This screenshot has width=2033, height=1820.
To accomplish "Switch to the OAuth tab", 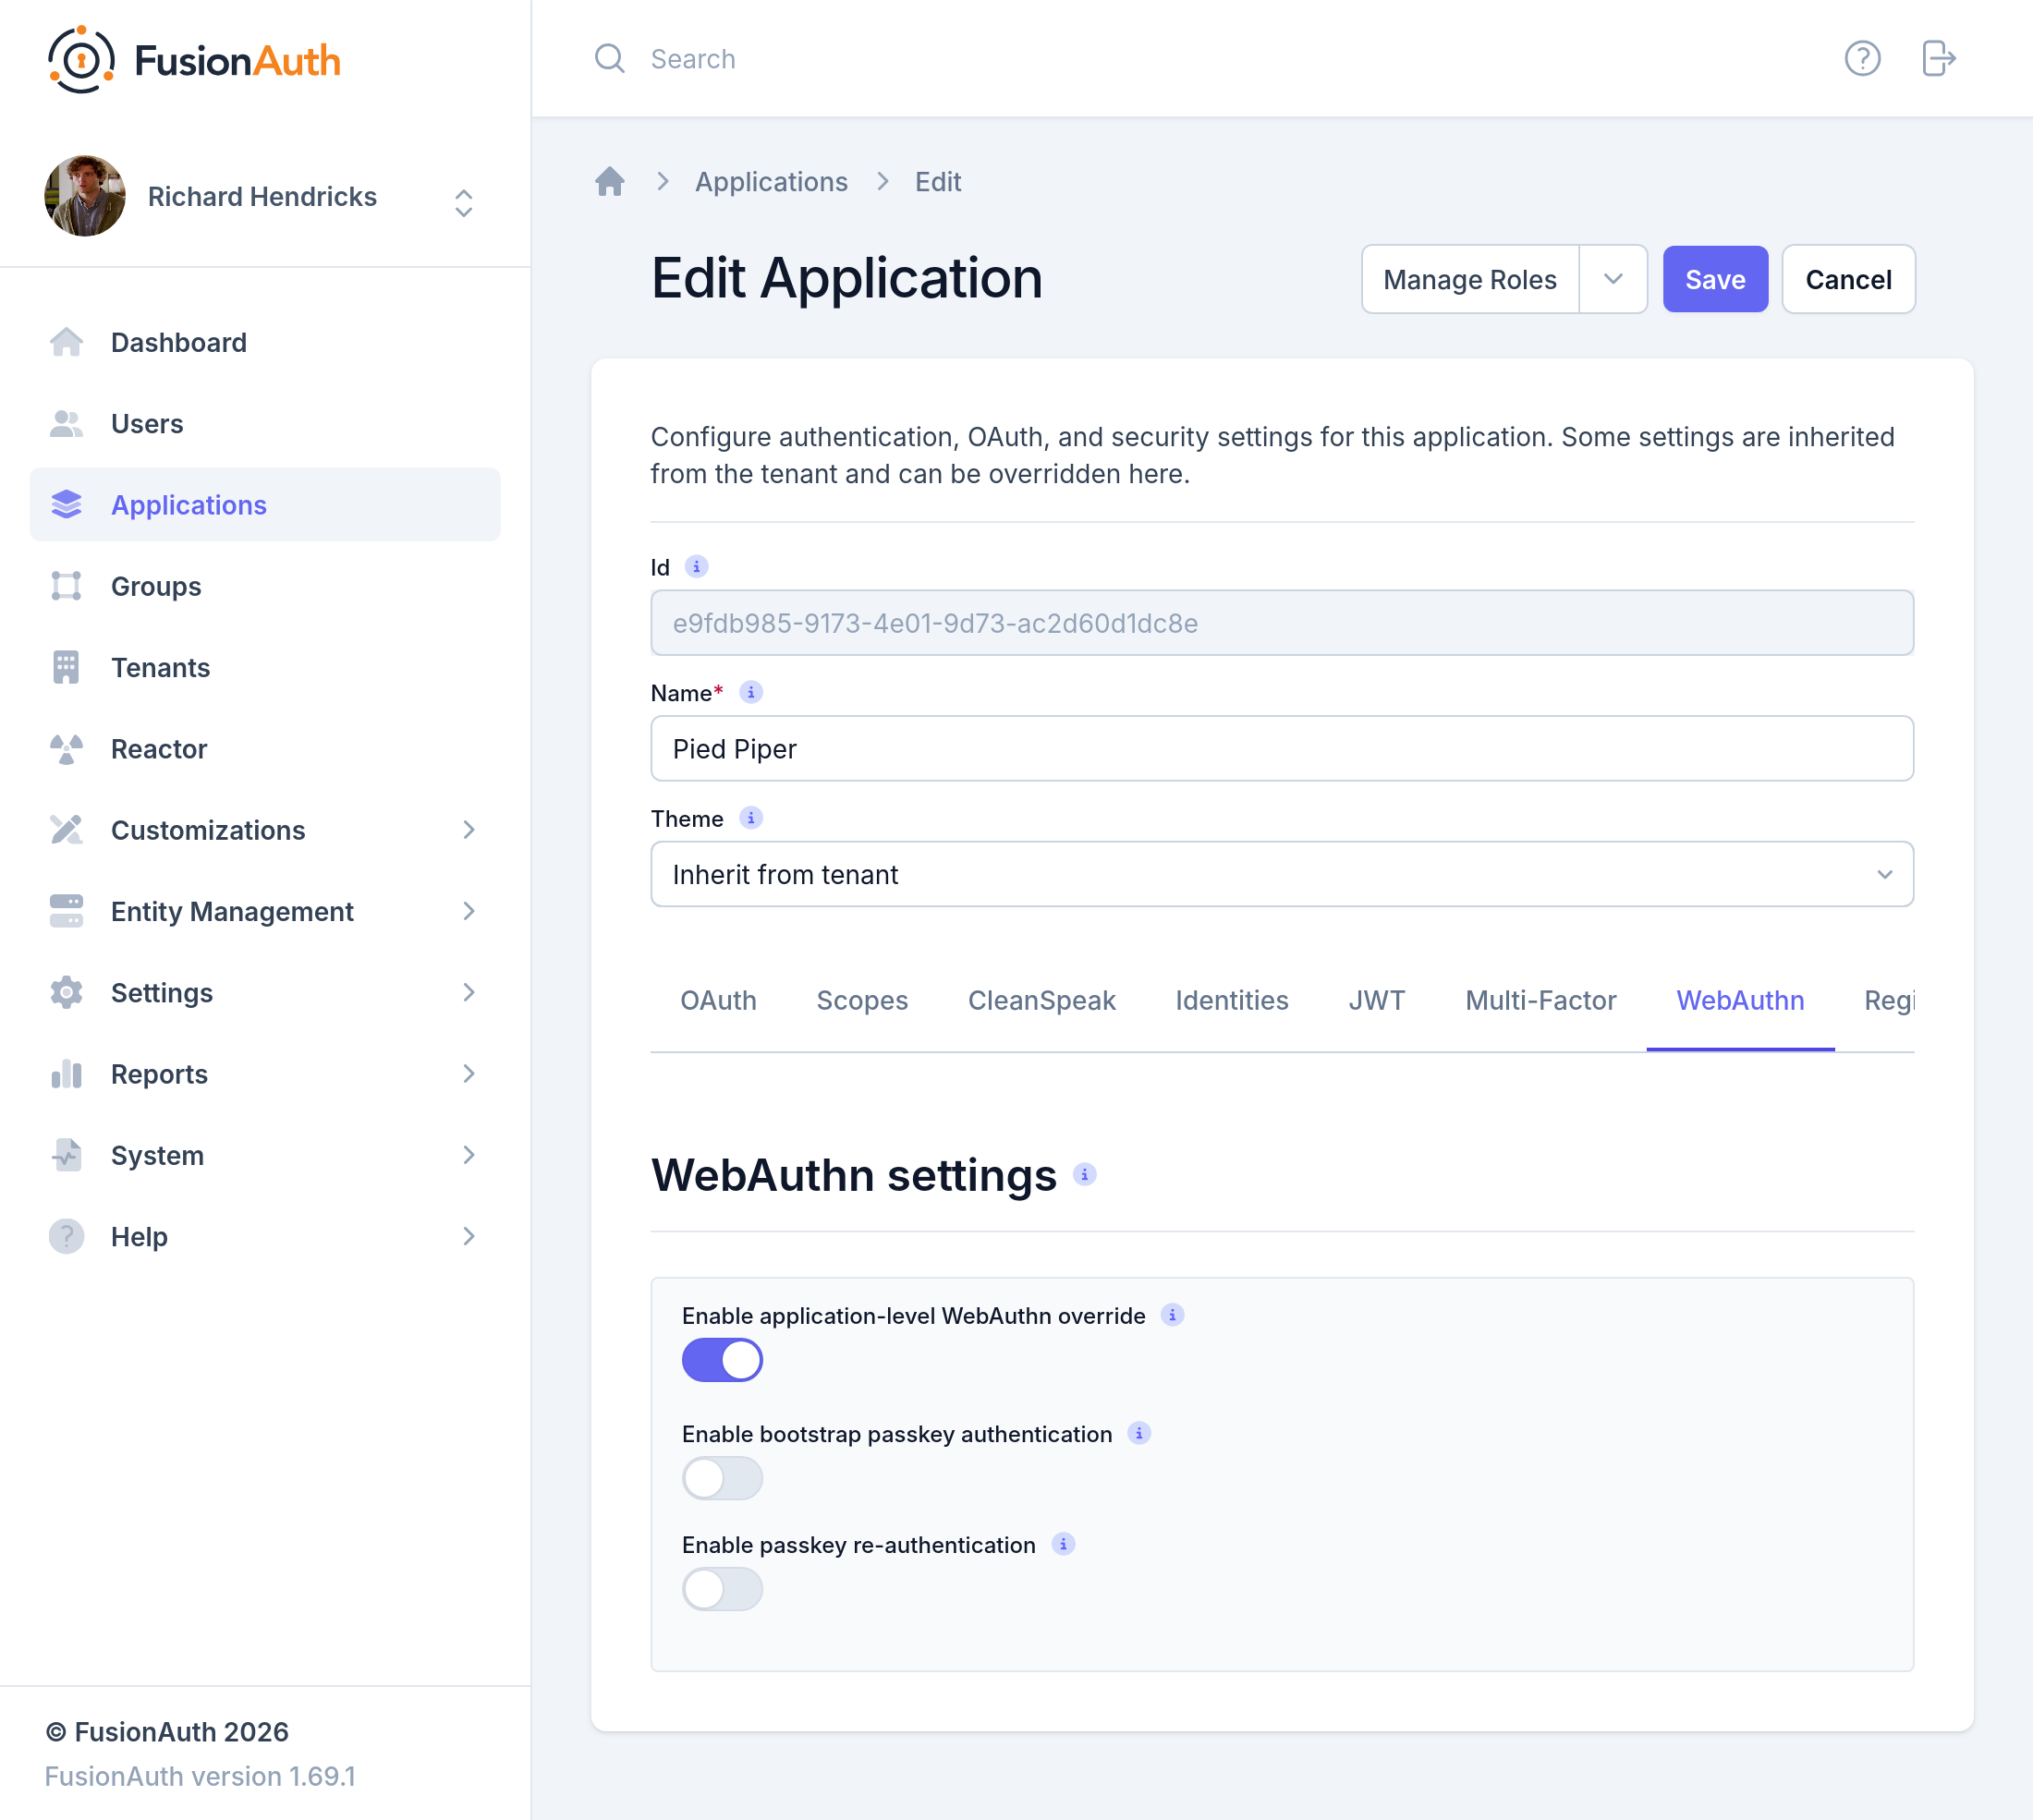I will click(x=718, y=1000).
